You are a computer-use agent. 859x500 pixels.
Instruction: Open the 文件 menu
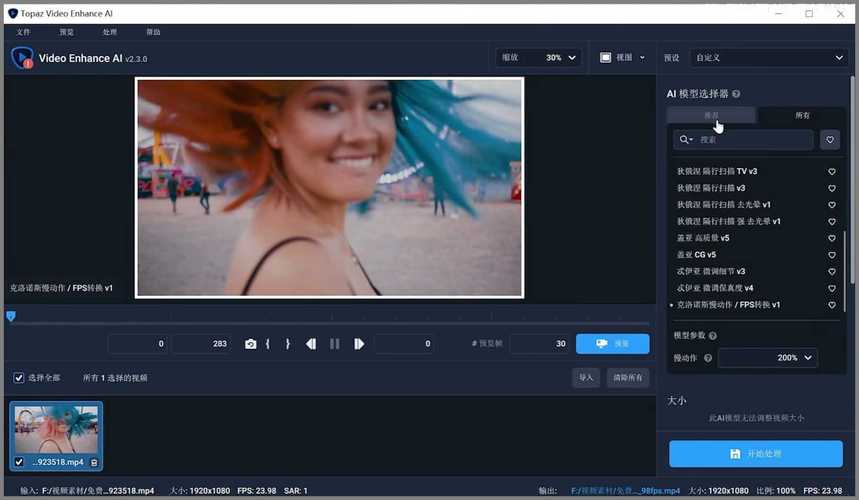tap(24, 32)
